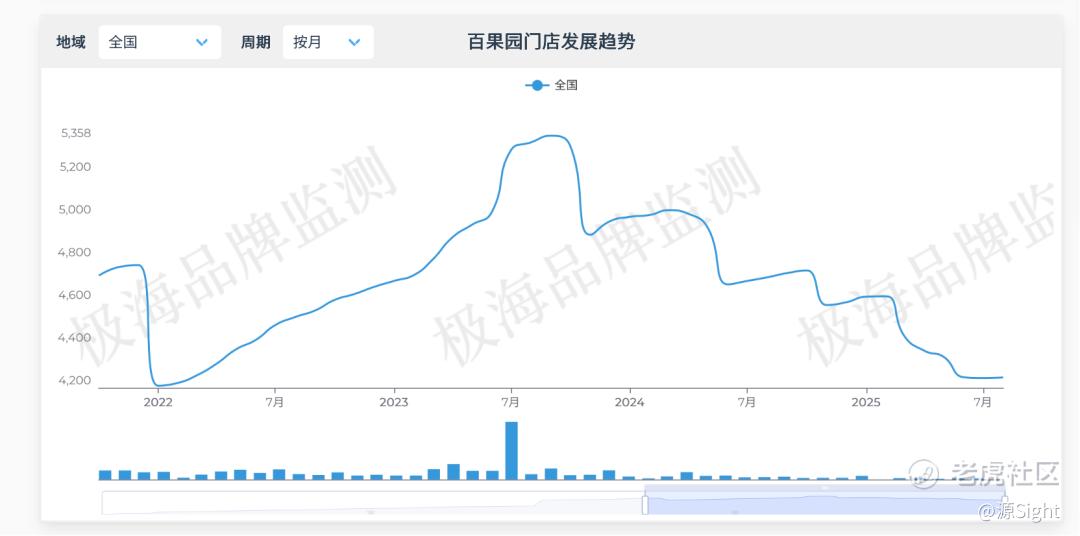Click the tallest bar near July 2023

(511, 451)
